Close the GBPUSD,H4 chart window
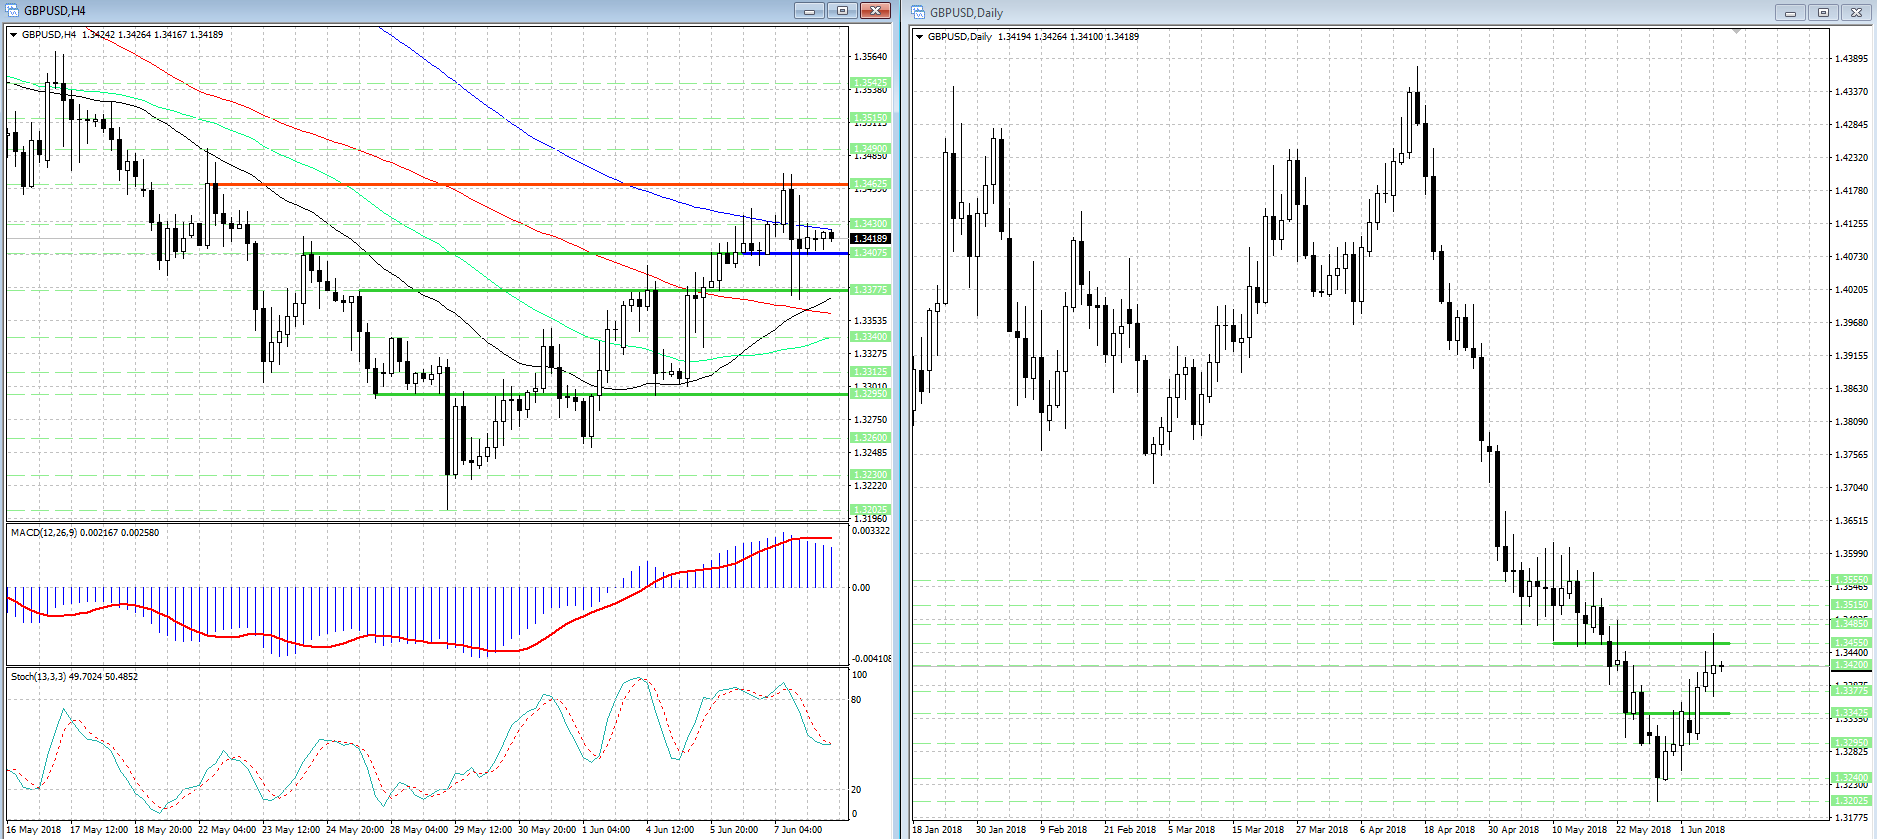This screenshot has height=839, width=1877. [875, 11]
